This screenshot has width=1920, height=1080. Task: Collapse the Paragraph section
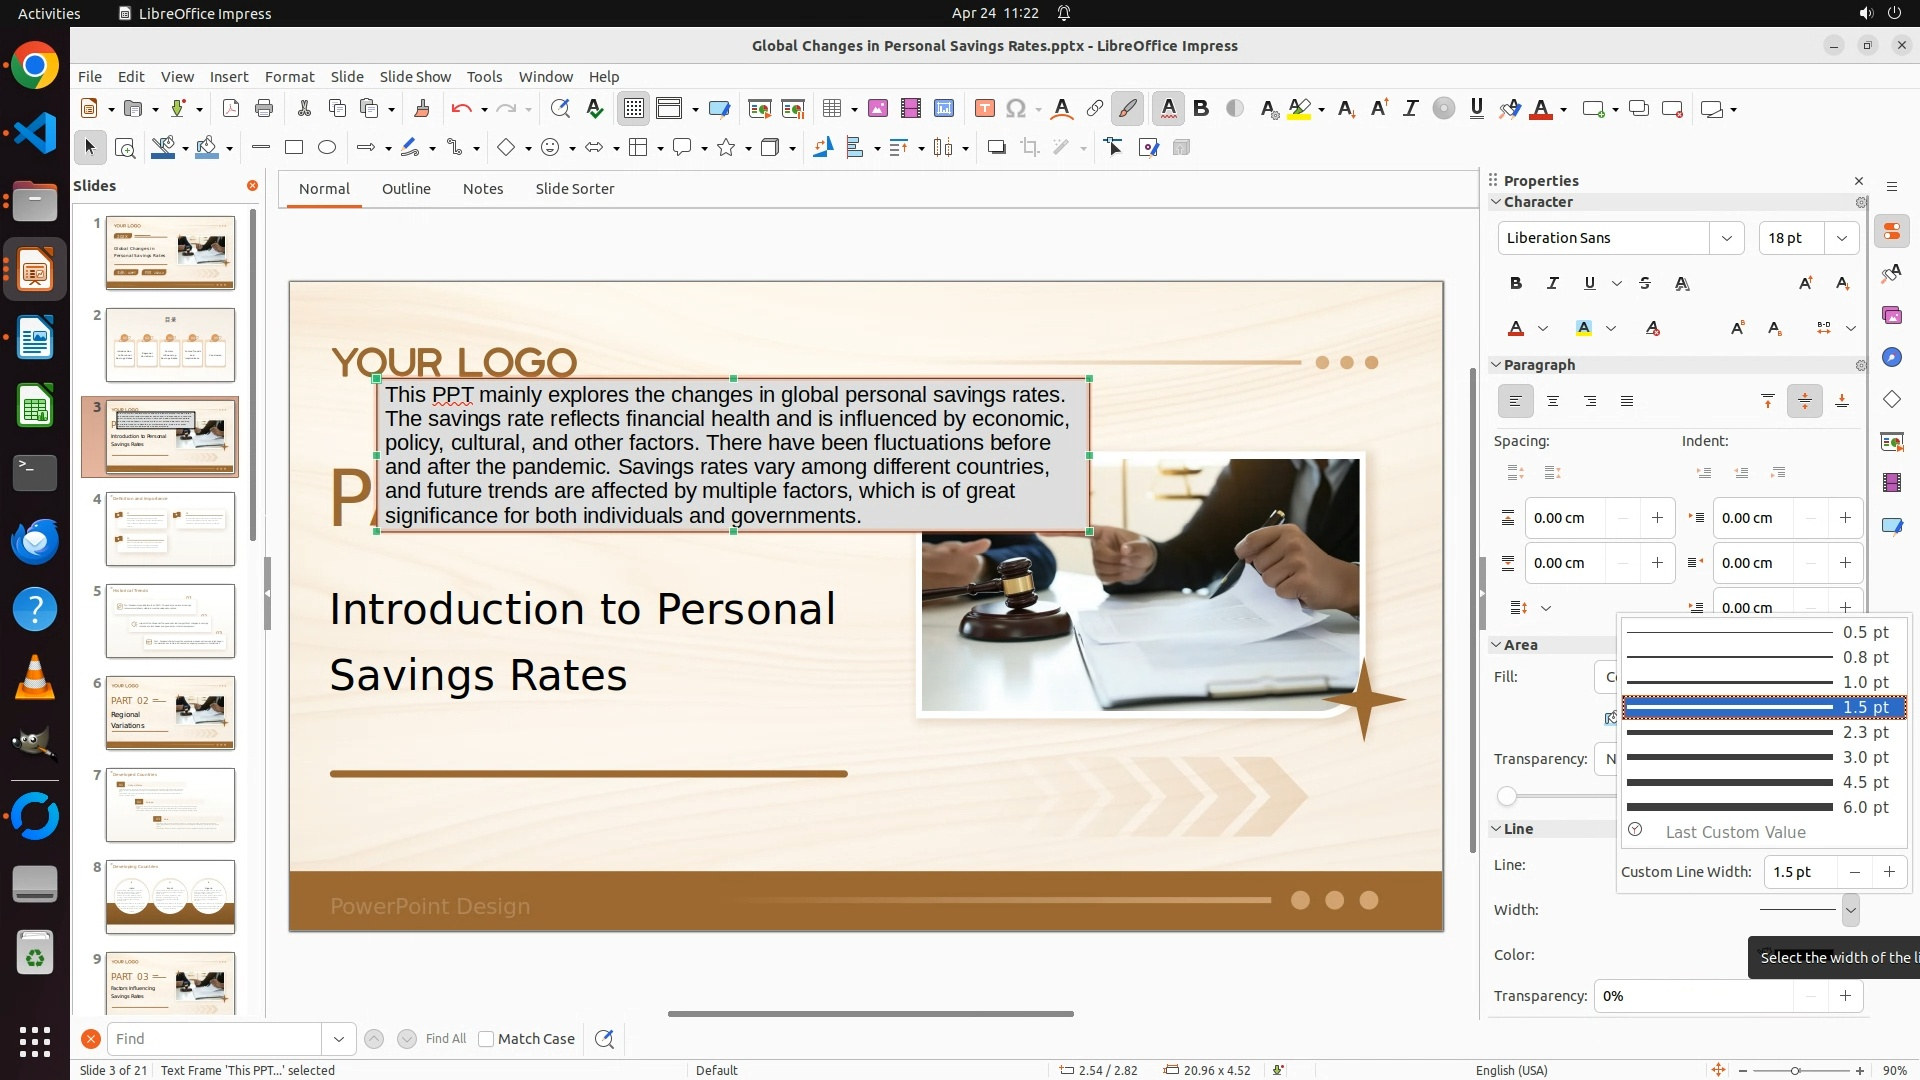pos(1497,365)
